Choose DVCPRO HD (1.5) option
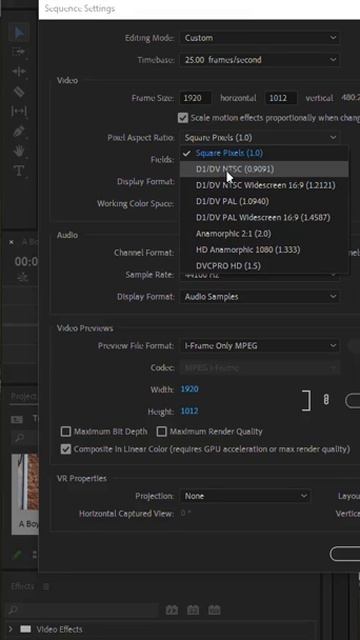 click(x=264, y=266)
